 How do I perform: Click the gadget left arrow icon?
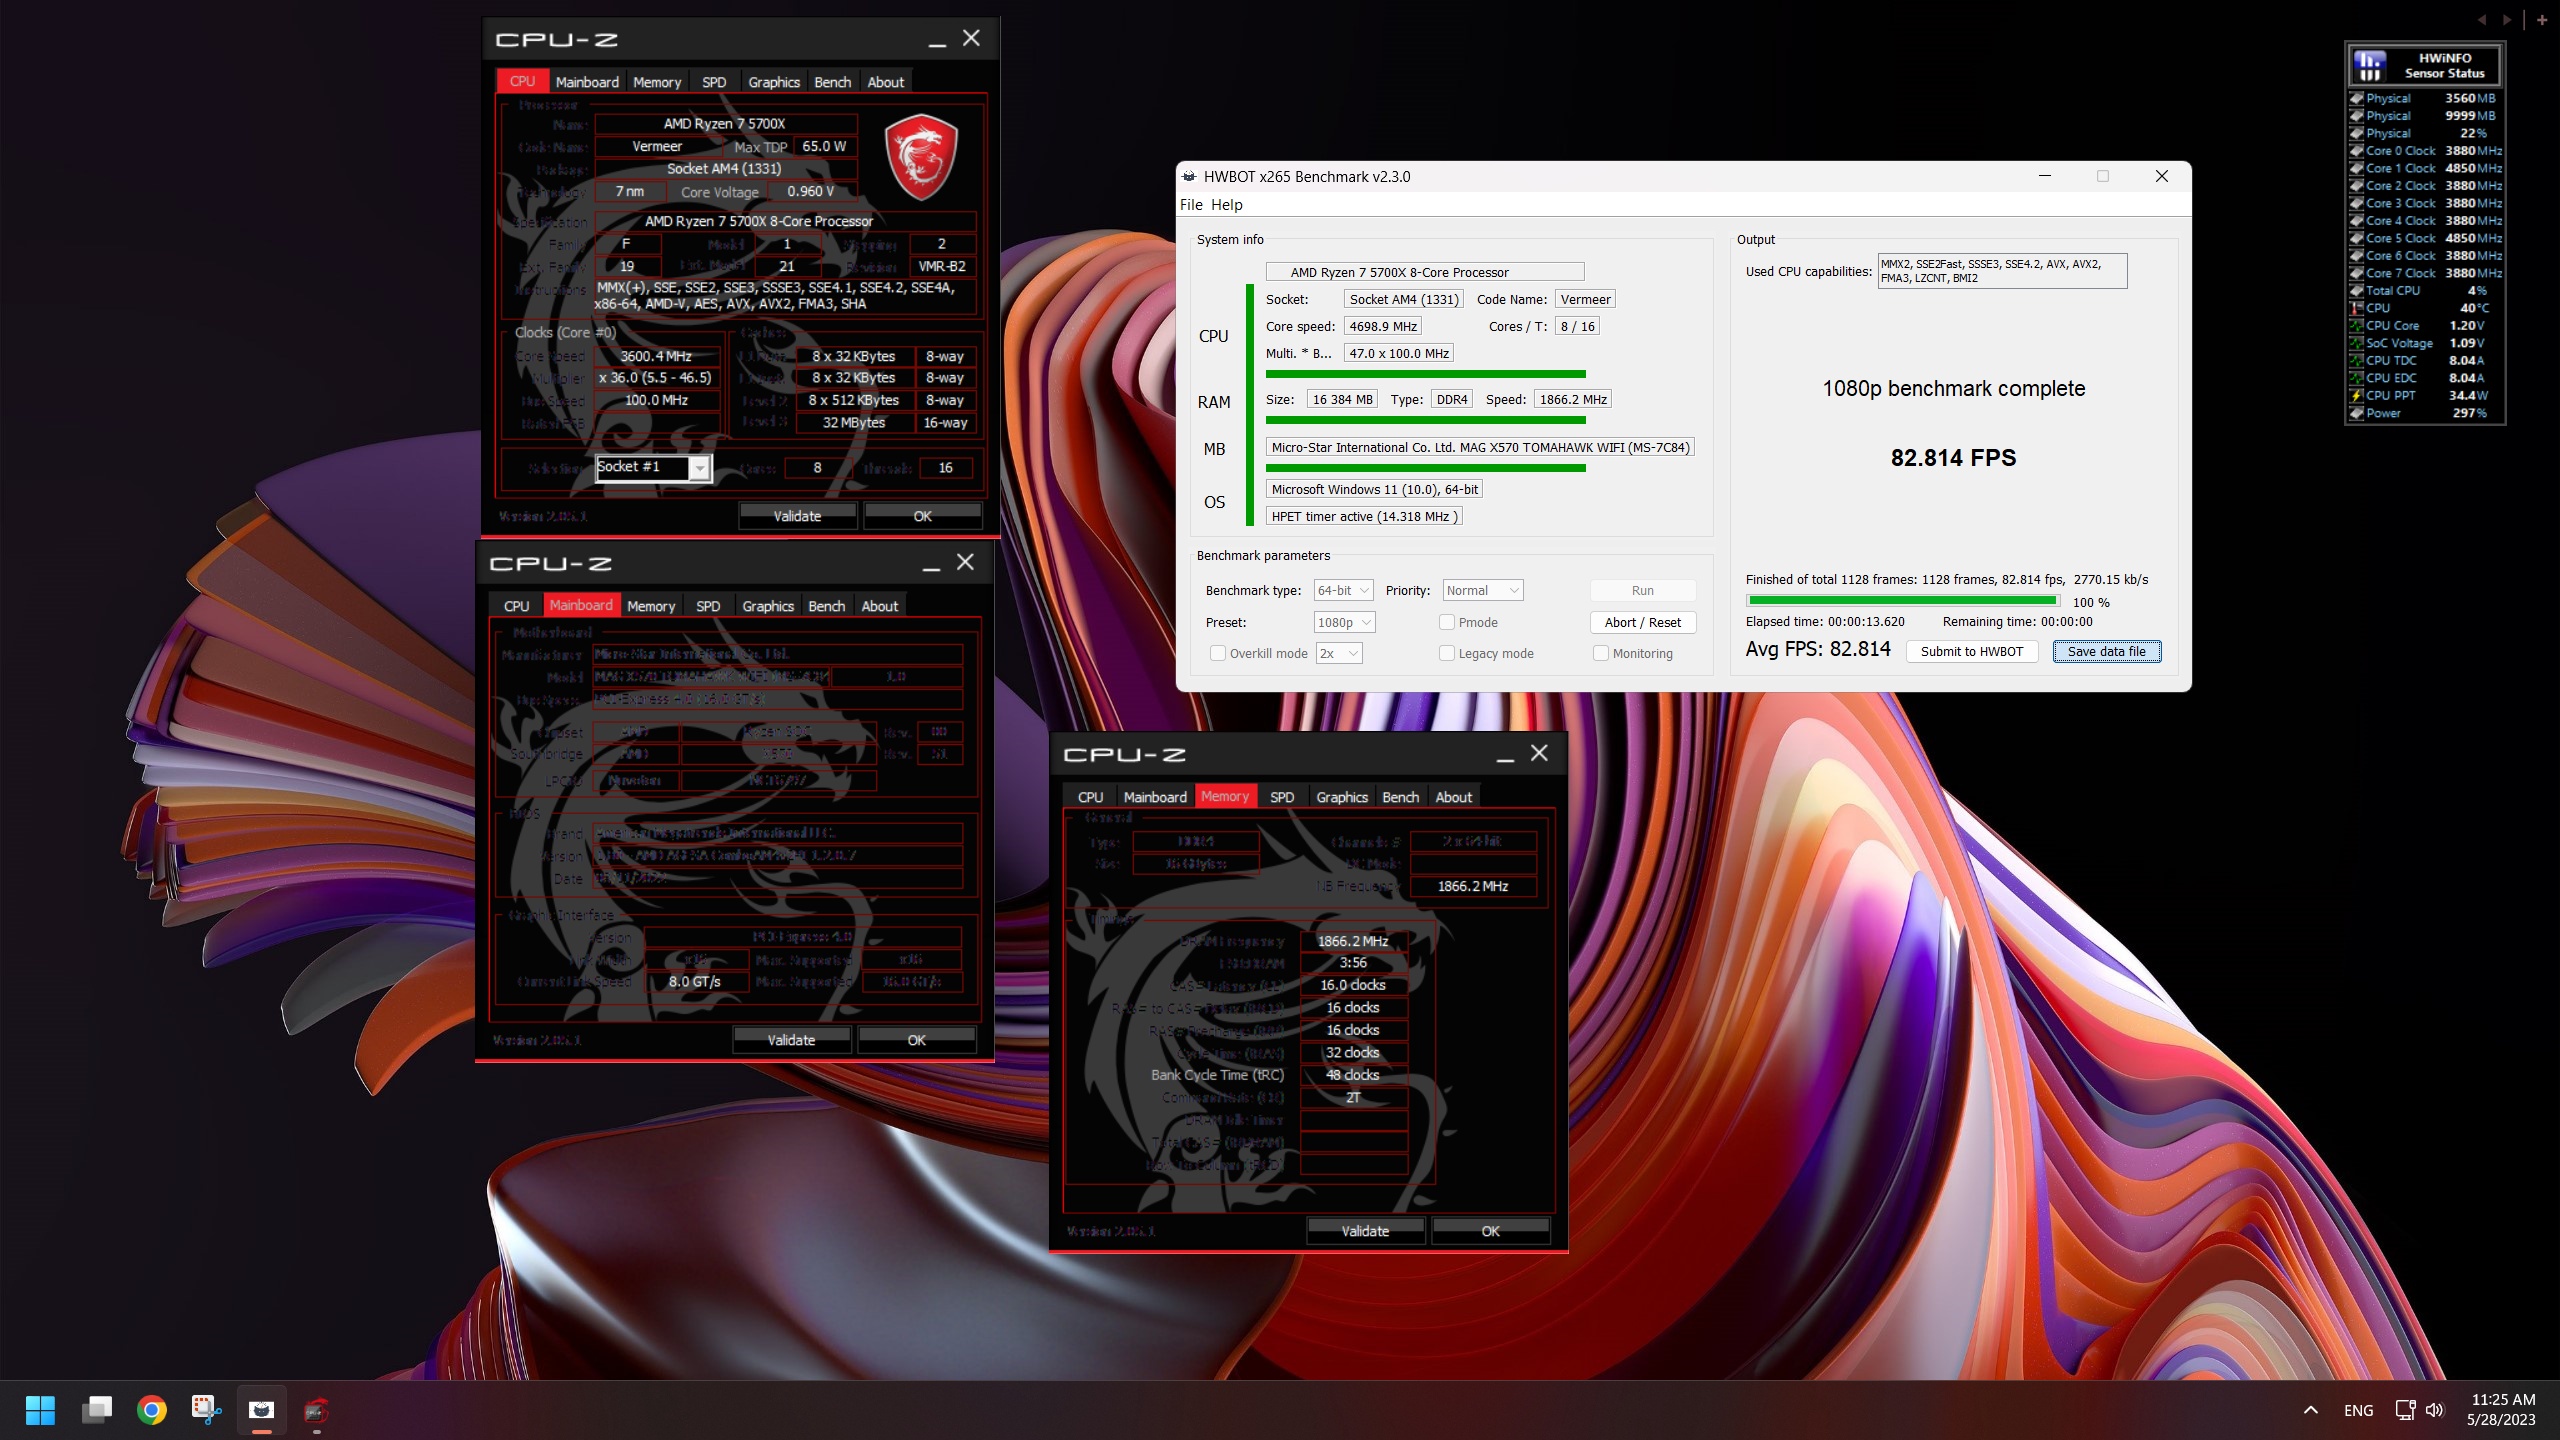pos(2481,19)
